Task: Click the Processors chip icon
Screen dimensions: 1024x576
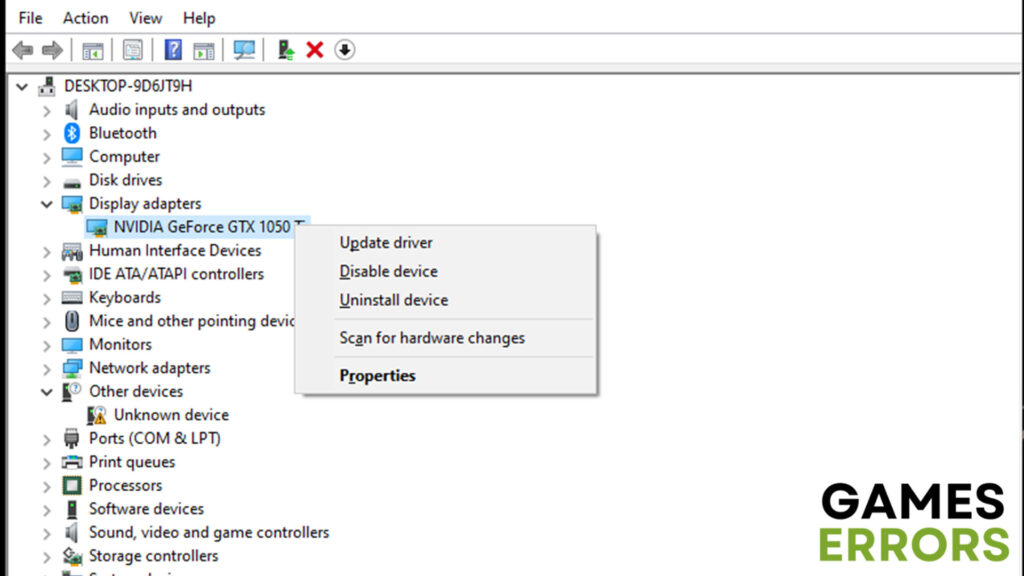Action: pos(72,486)
